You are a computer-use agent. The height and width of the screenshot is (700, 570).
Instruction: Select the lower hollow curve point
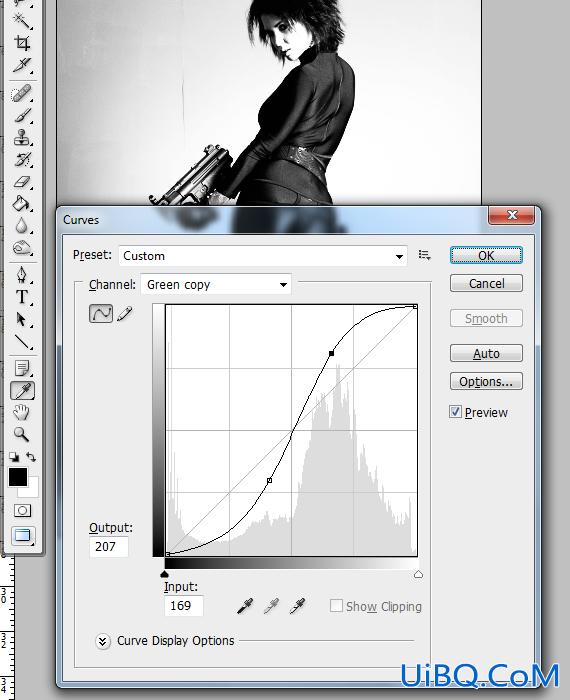coord(269,481)
